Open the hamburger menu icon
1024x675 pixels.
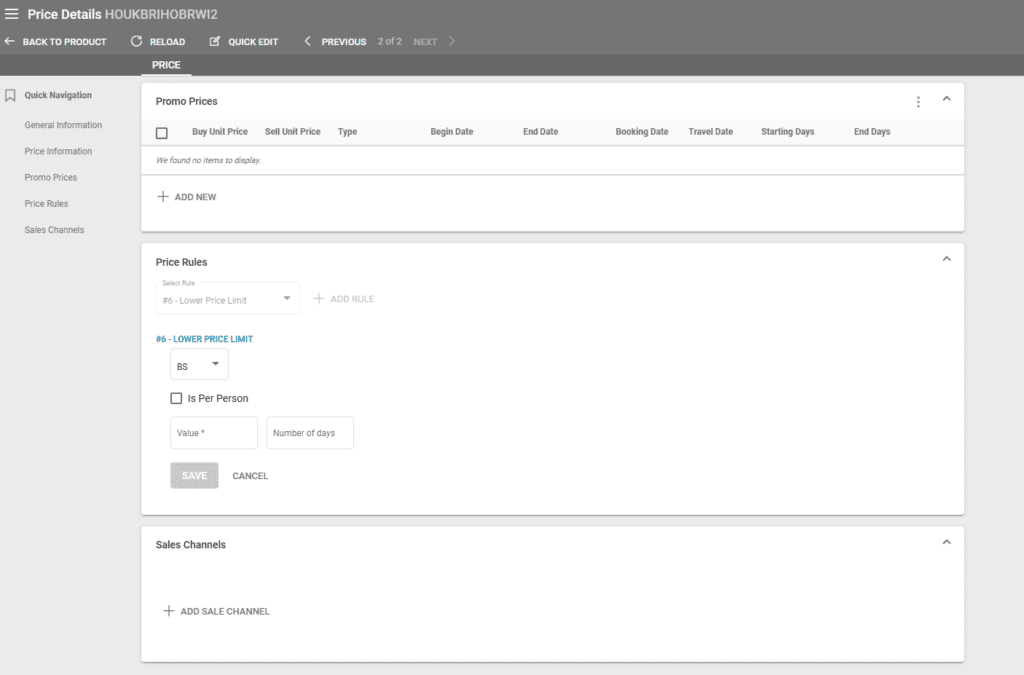[x=12, y=14]
